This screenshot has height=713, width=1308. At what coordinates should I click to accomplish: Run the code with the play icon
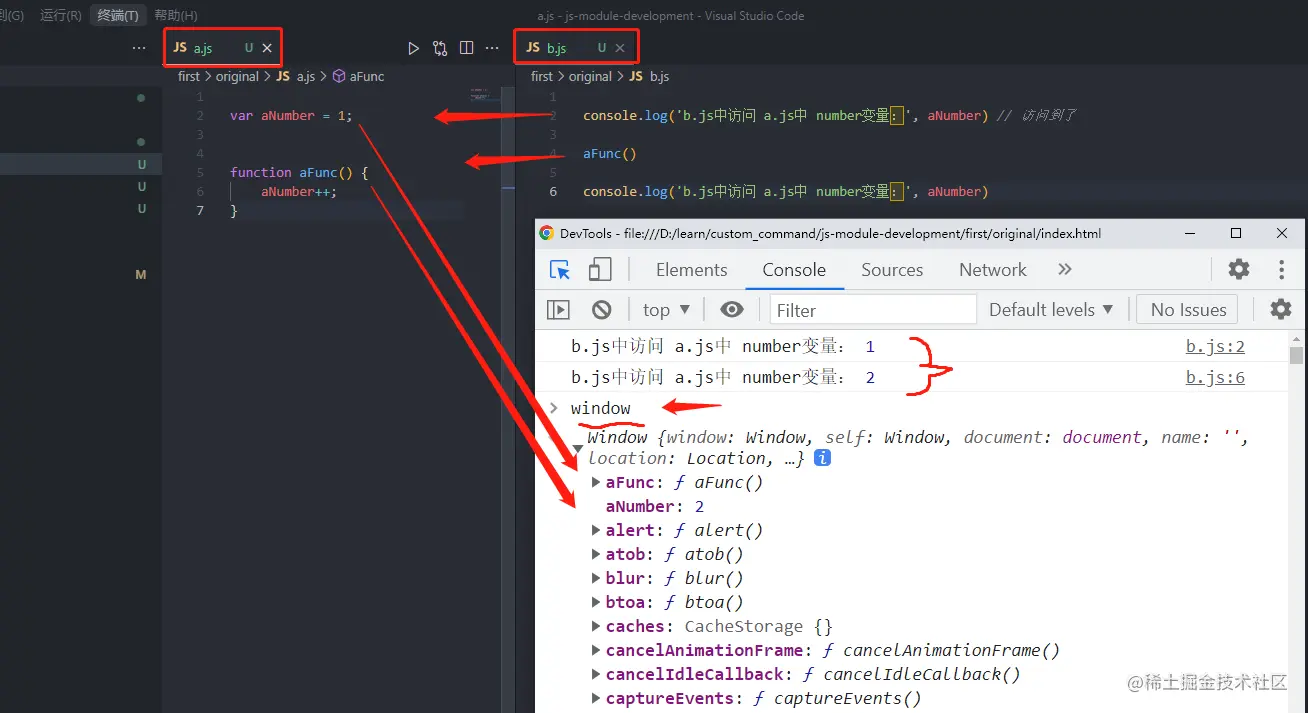(x=414, y=48)
